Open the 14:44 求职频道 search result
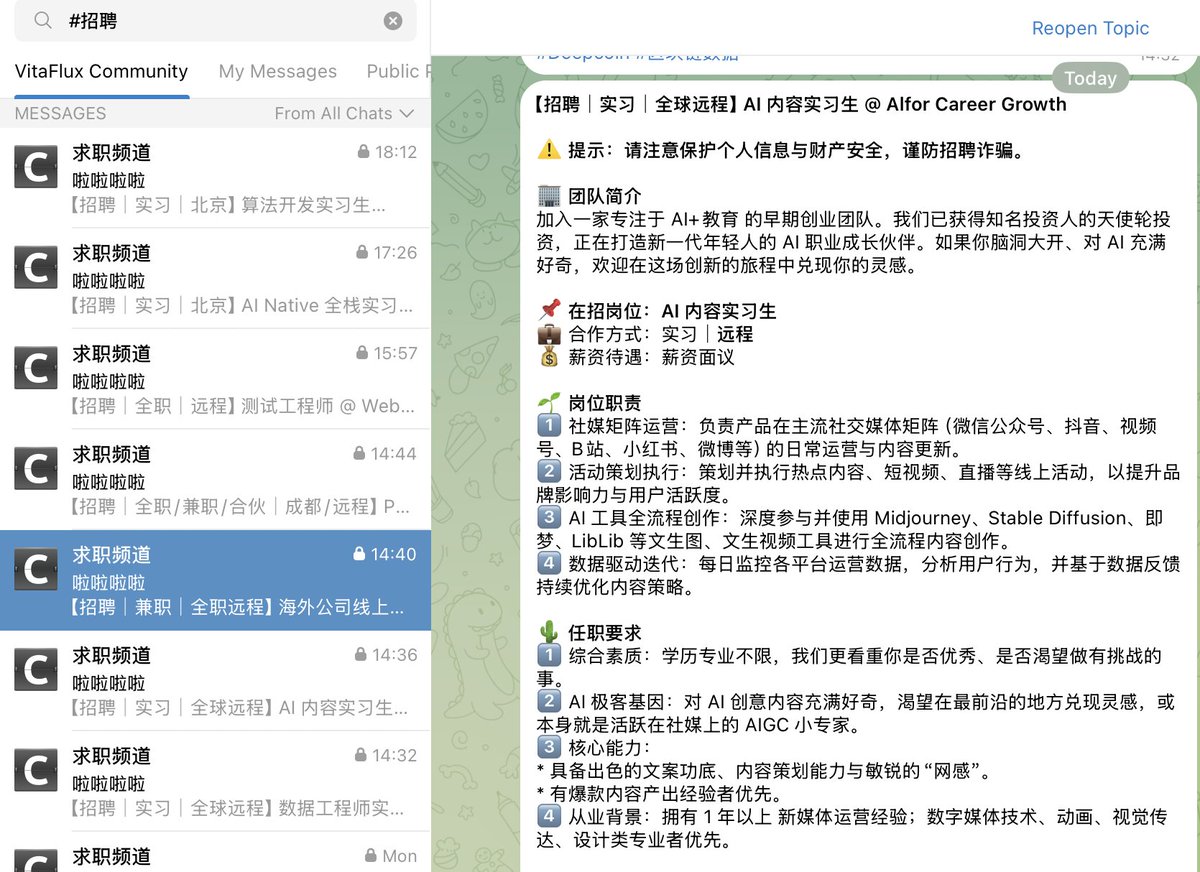Image resolution: width=1200 pixels, height=872 pixels. (215, 479)
